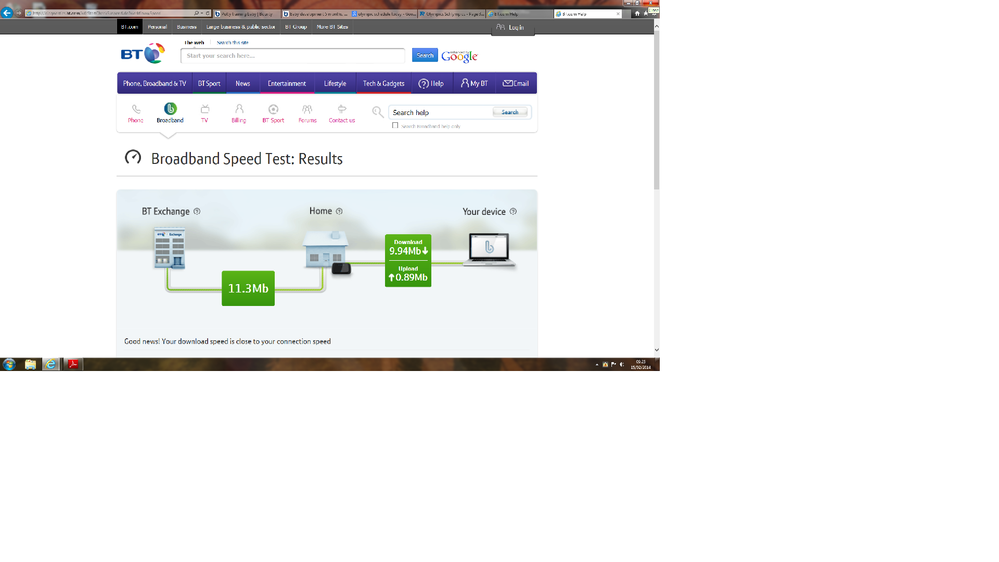The height and width of the screenshot is (562, 999).
Task: Tick the search broadband help only checkbox
Action: pyautogui.click(x=395, y=126)
